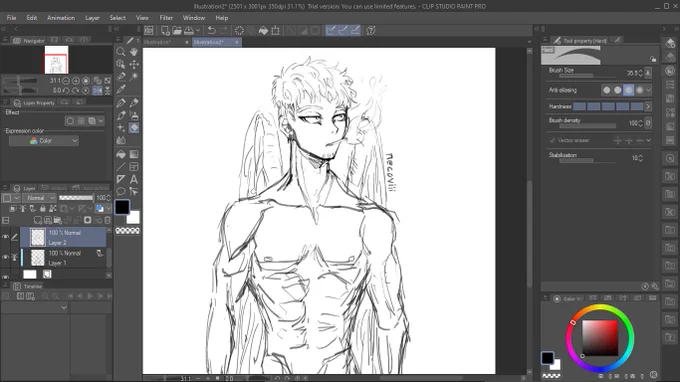Click the hue ring in Color Wheel

600,308
